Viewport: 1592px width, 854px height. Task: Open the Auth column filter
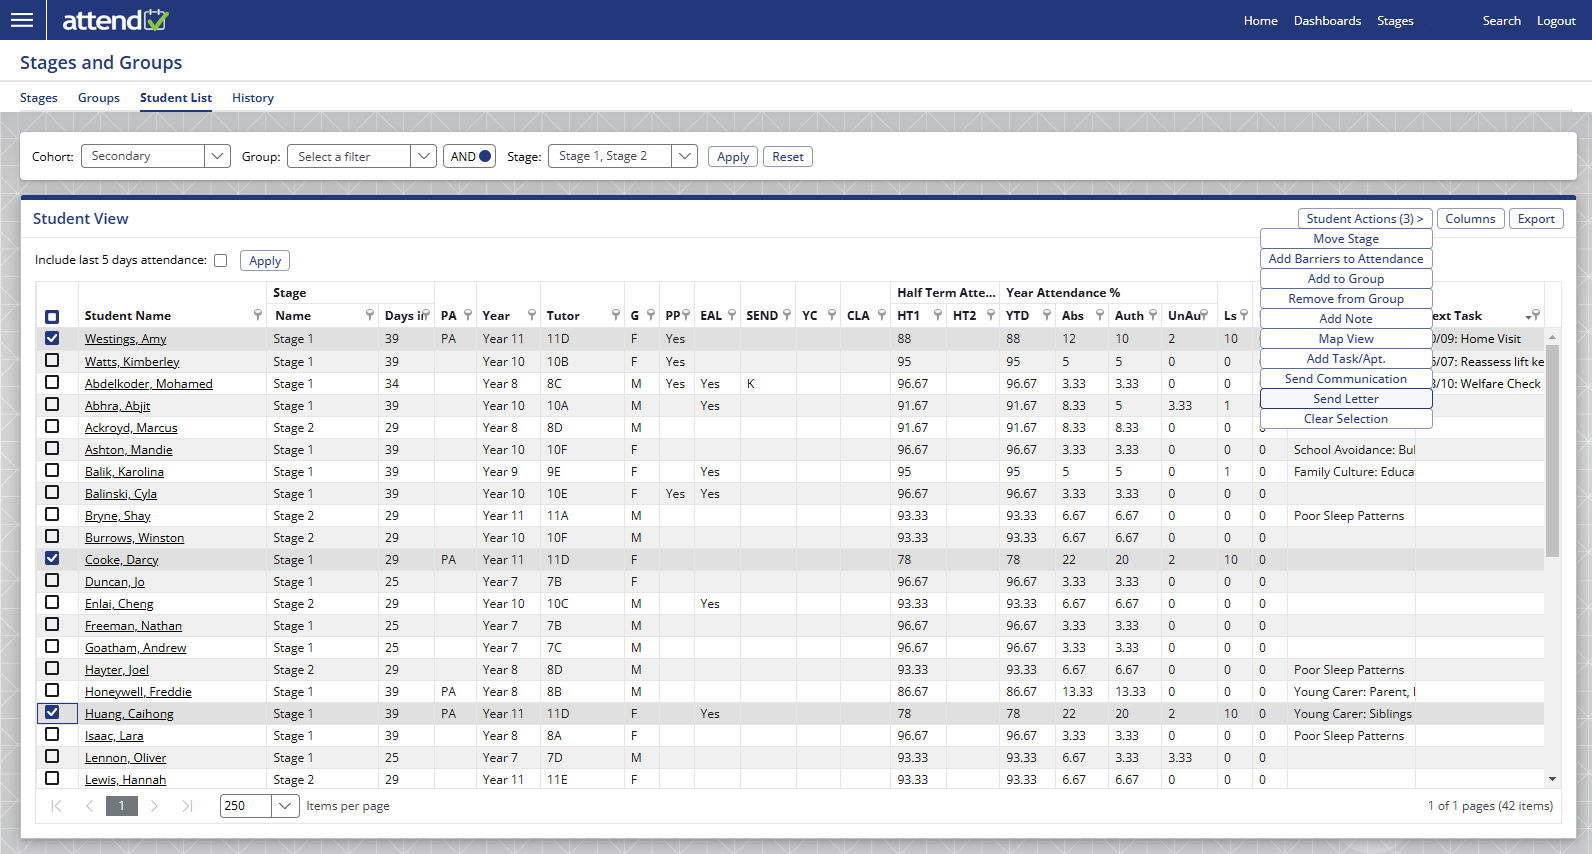[x=1153, y=315]
